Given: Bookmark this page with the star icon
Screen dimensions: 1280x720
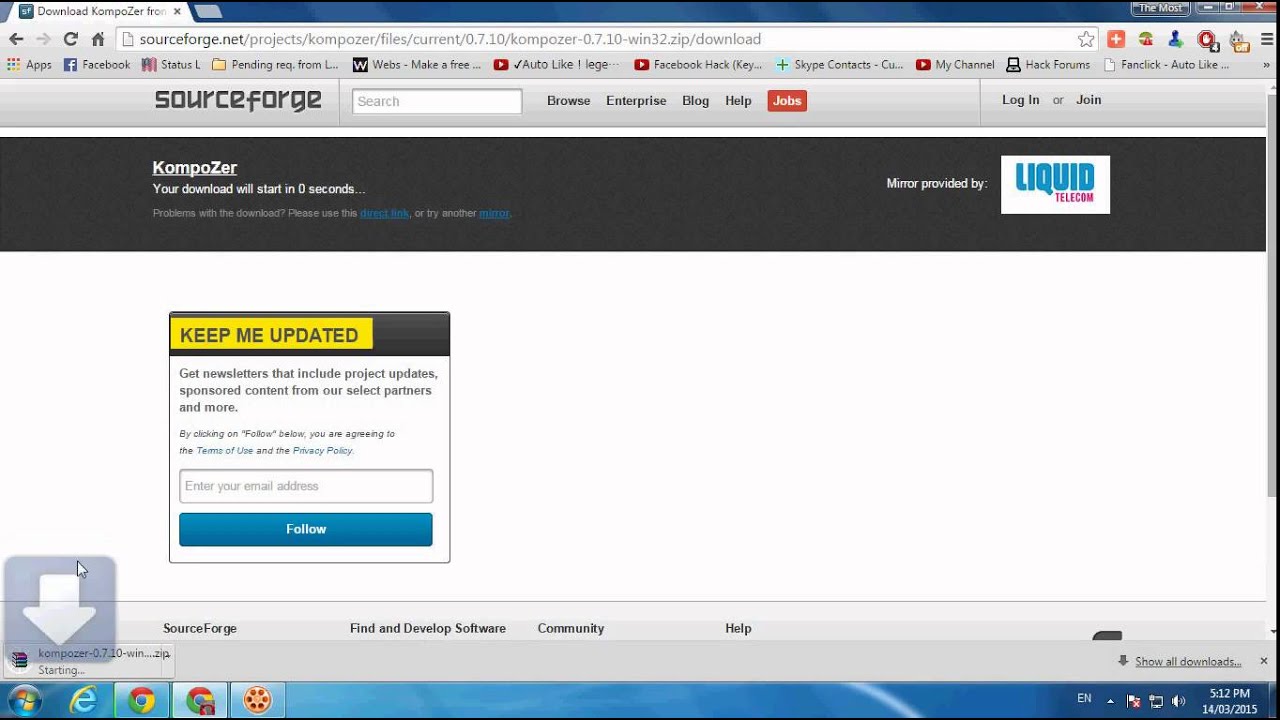Looking at the screenshot, I should pos(1086,39).
